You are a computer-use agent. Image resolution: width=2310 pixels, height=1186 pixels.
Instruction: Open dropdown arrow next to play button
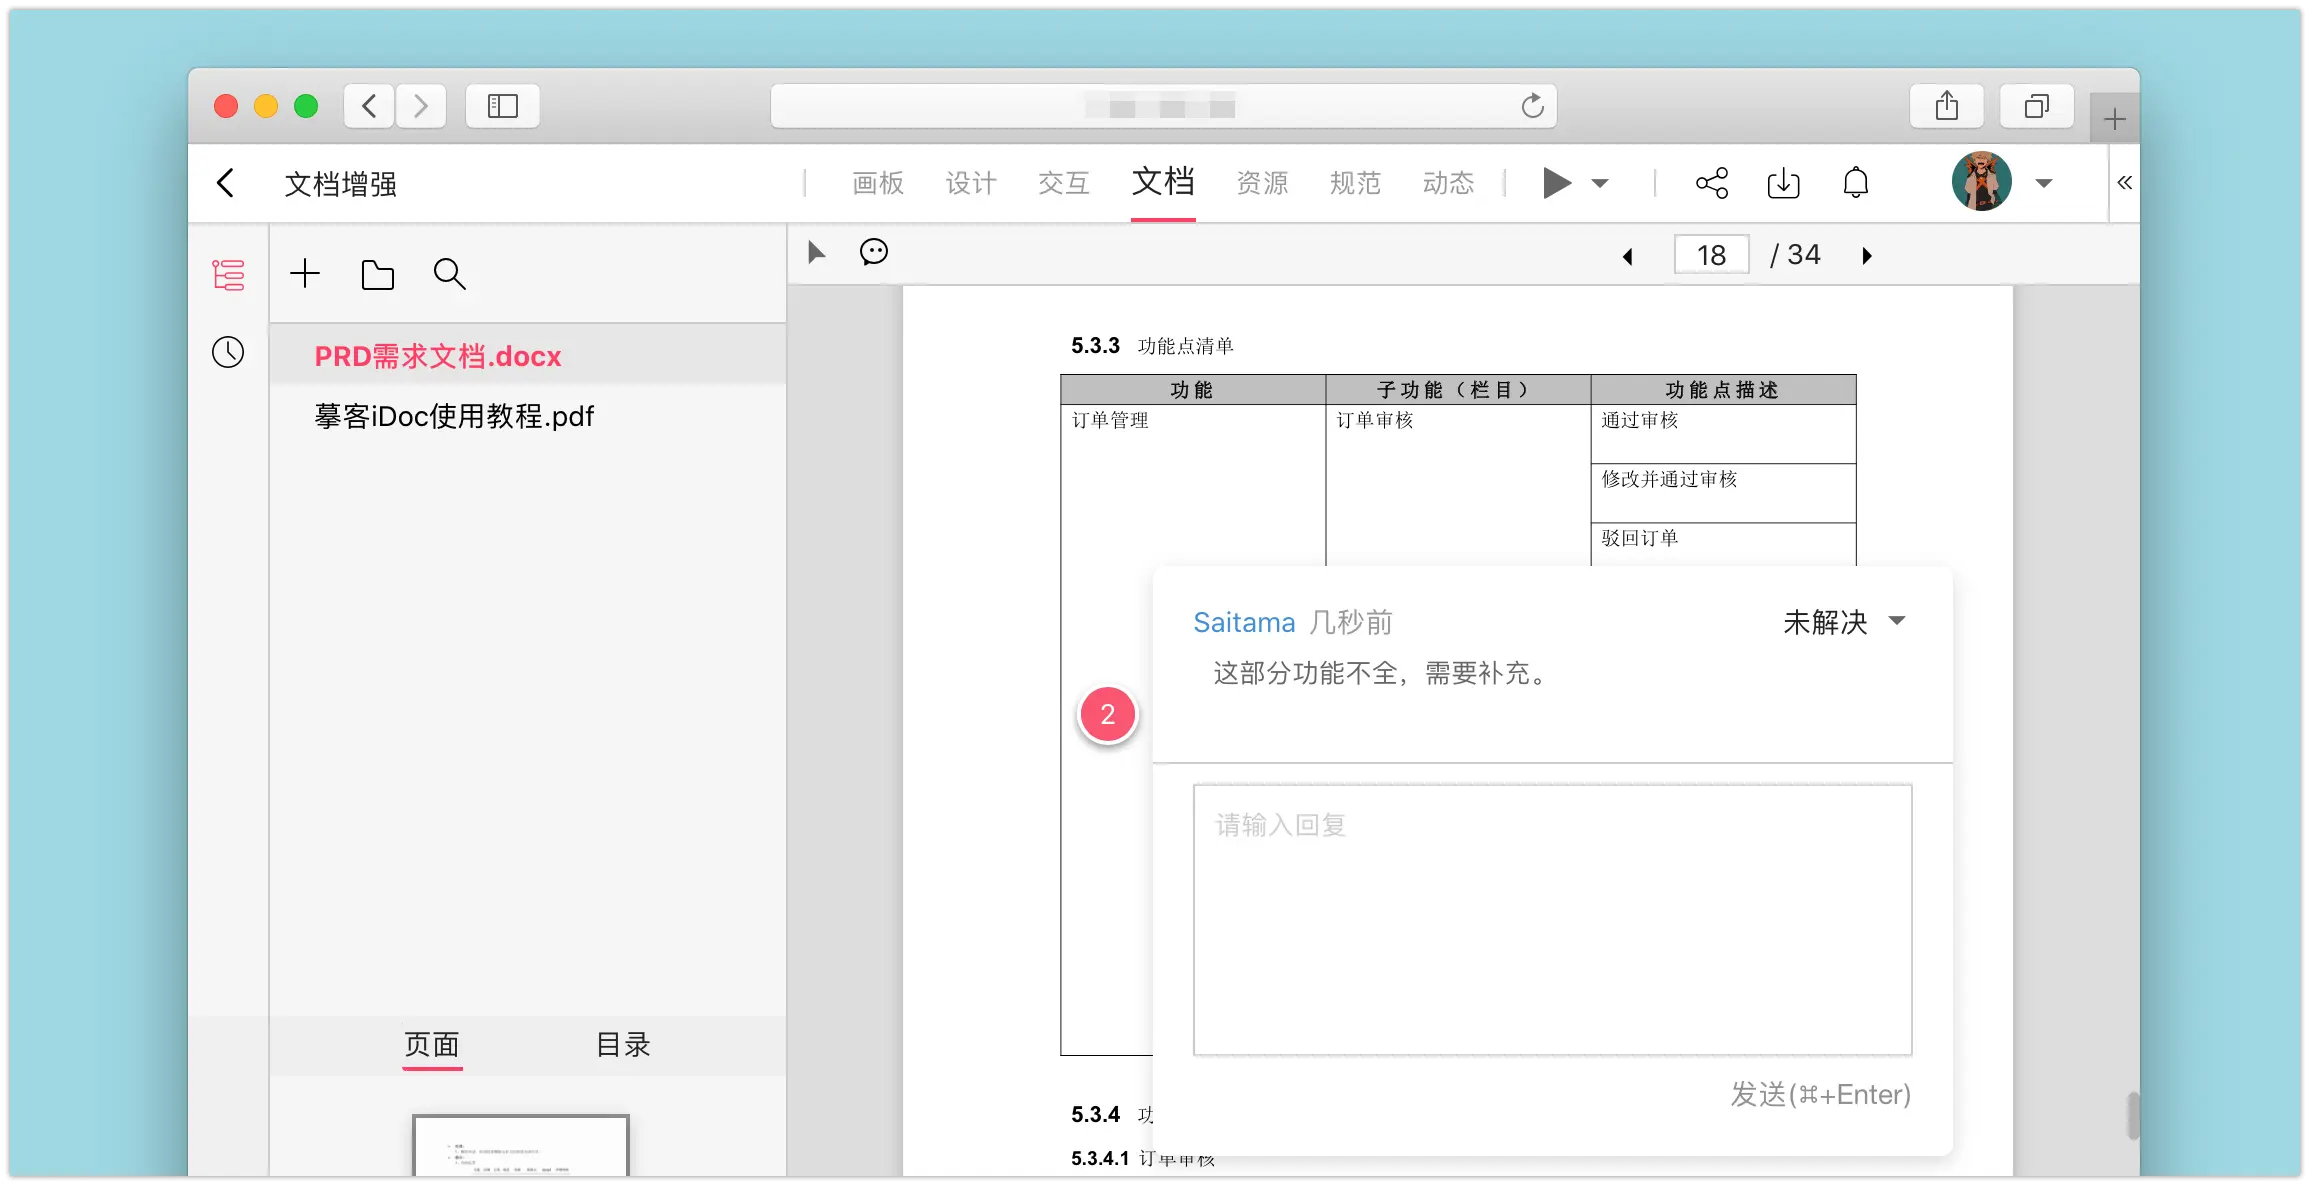coord(1600,183)
